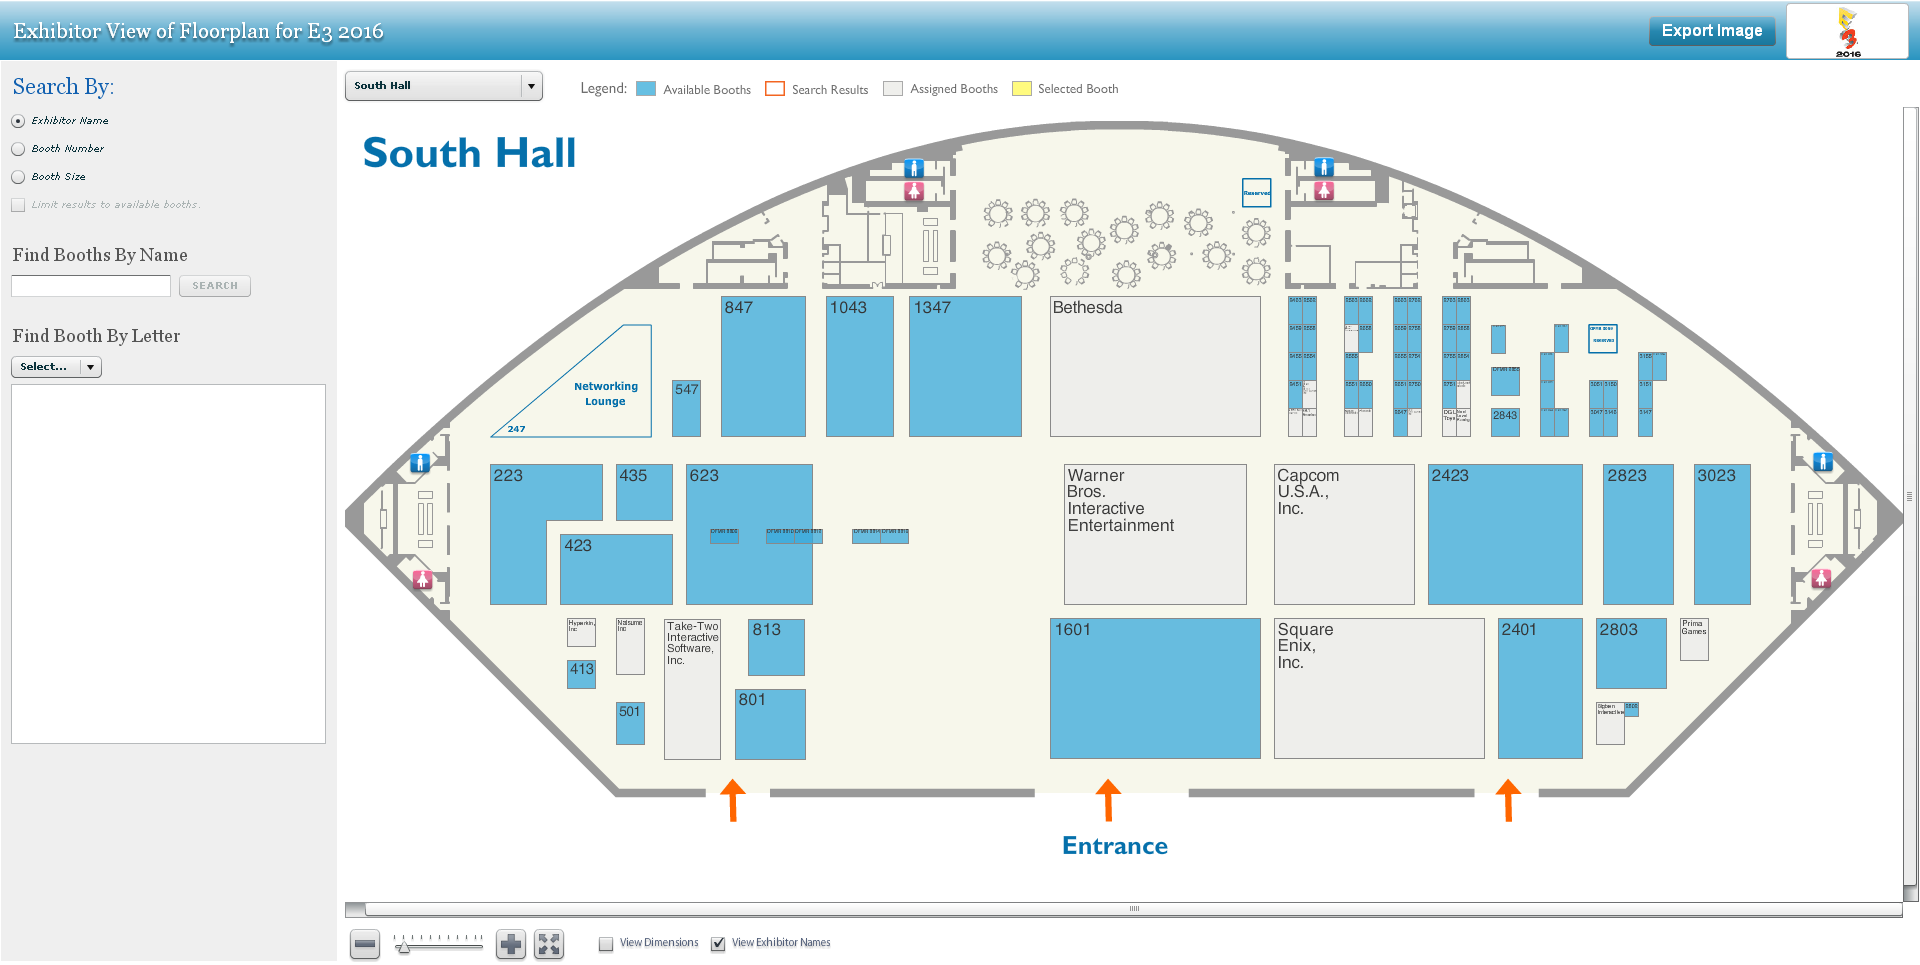Click the Export Image button
Viewport: 1920px width, 965px height.
click(1711, 31)
